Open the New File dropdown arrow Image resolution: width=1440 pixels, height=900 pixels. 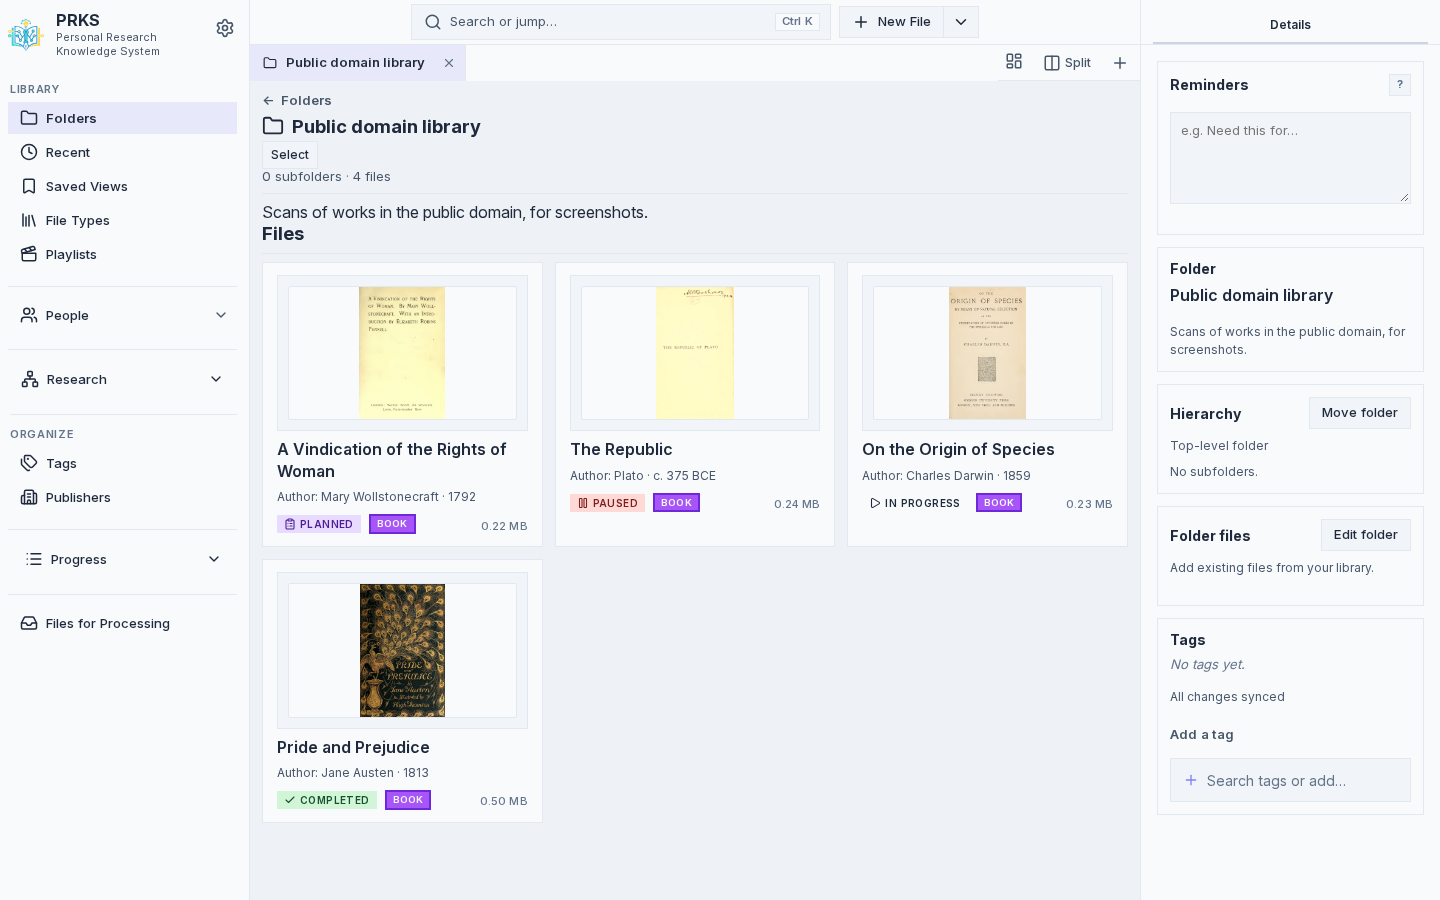961,22
